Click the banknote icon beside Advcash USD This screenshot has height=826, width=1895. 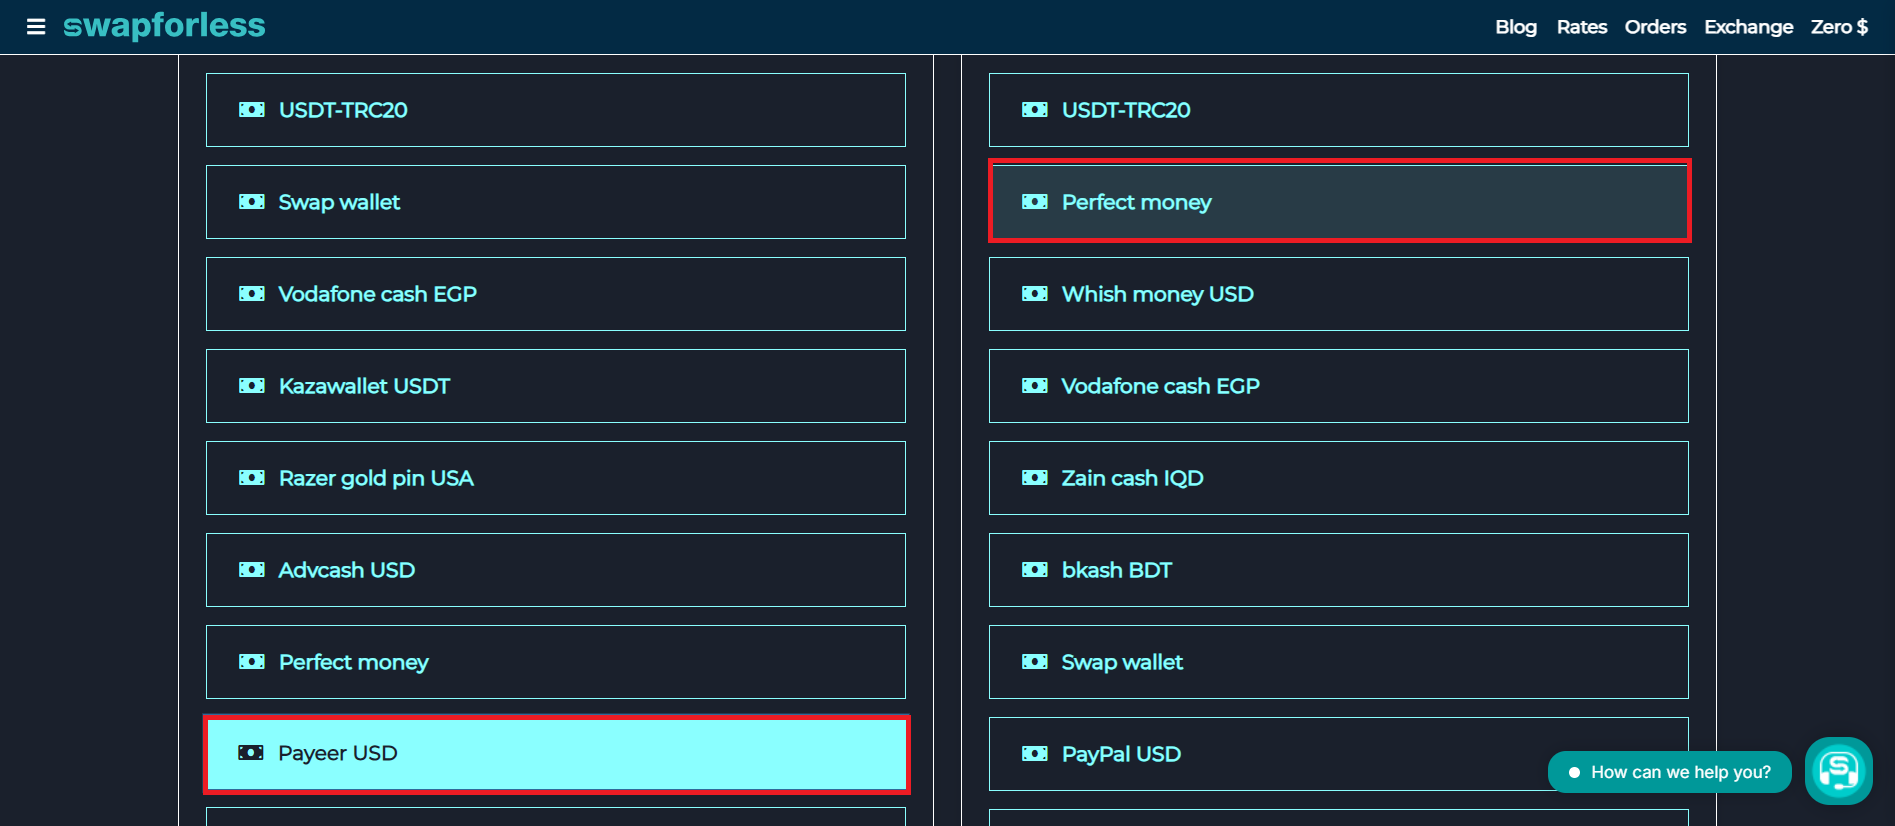tap(252, 570)
